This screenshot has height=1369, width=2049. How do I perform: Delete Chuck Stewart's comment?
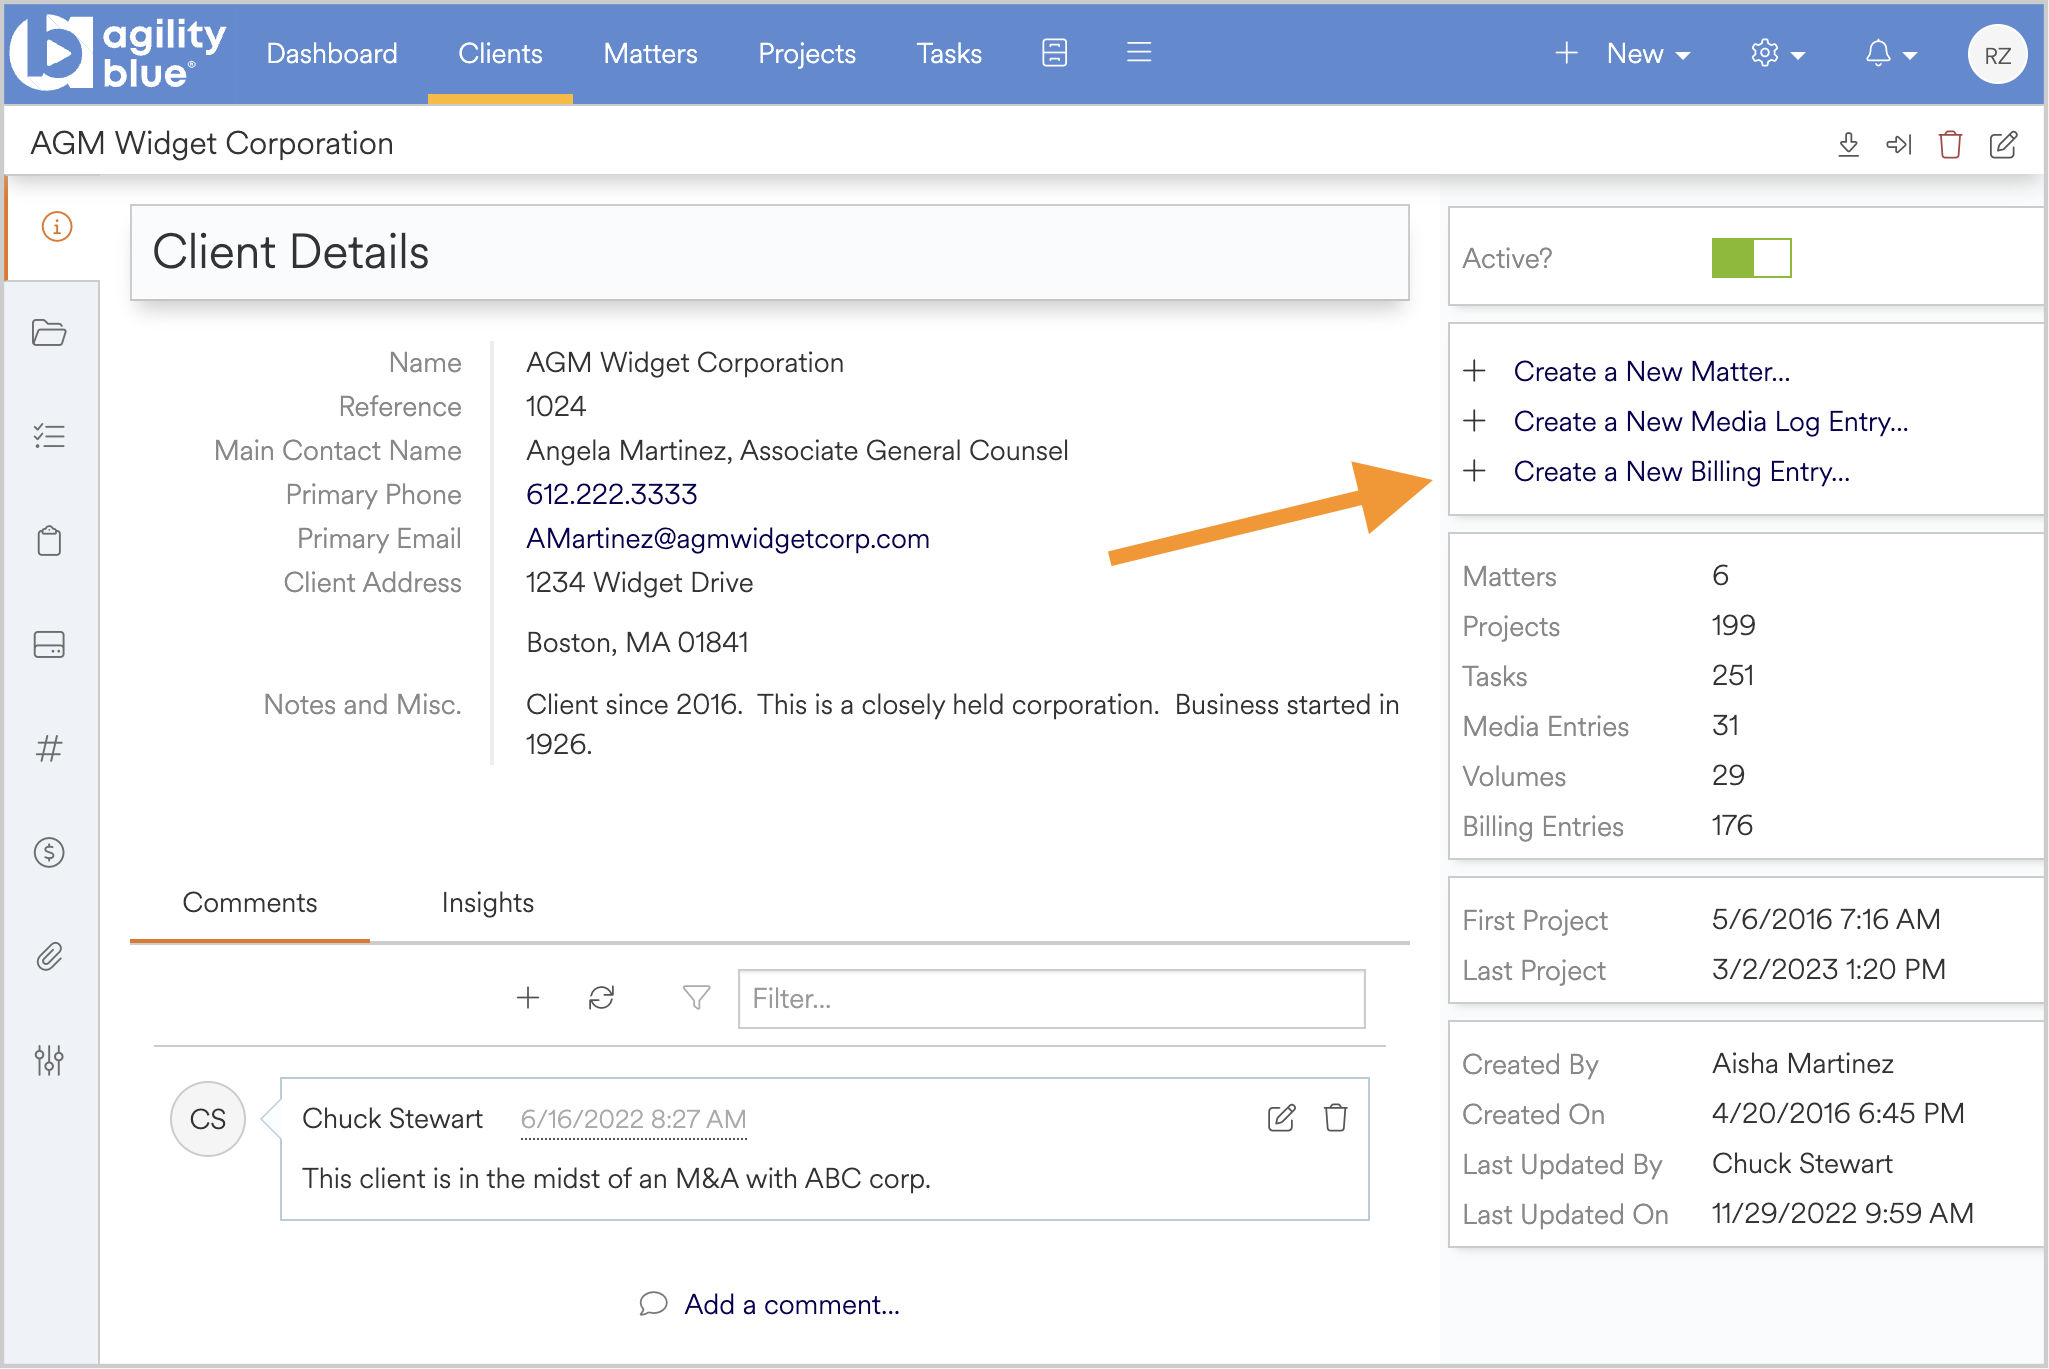(1336, 1118)
